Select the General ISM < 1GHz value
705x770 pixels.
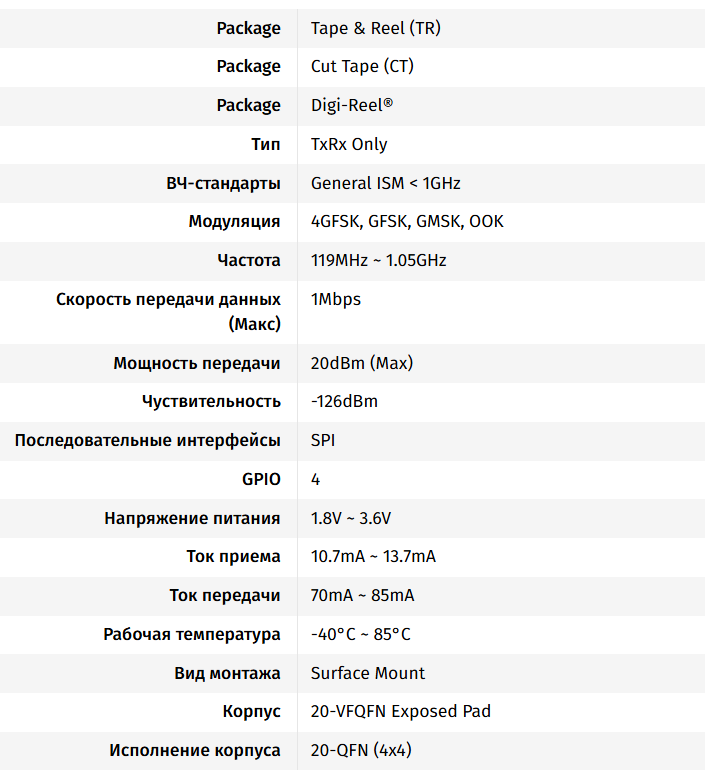385,183
